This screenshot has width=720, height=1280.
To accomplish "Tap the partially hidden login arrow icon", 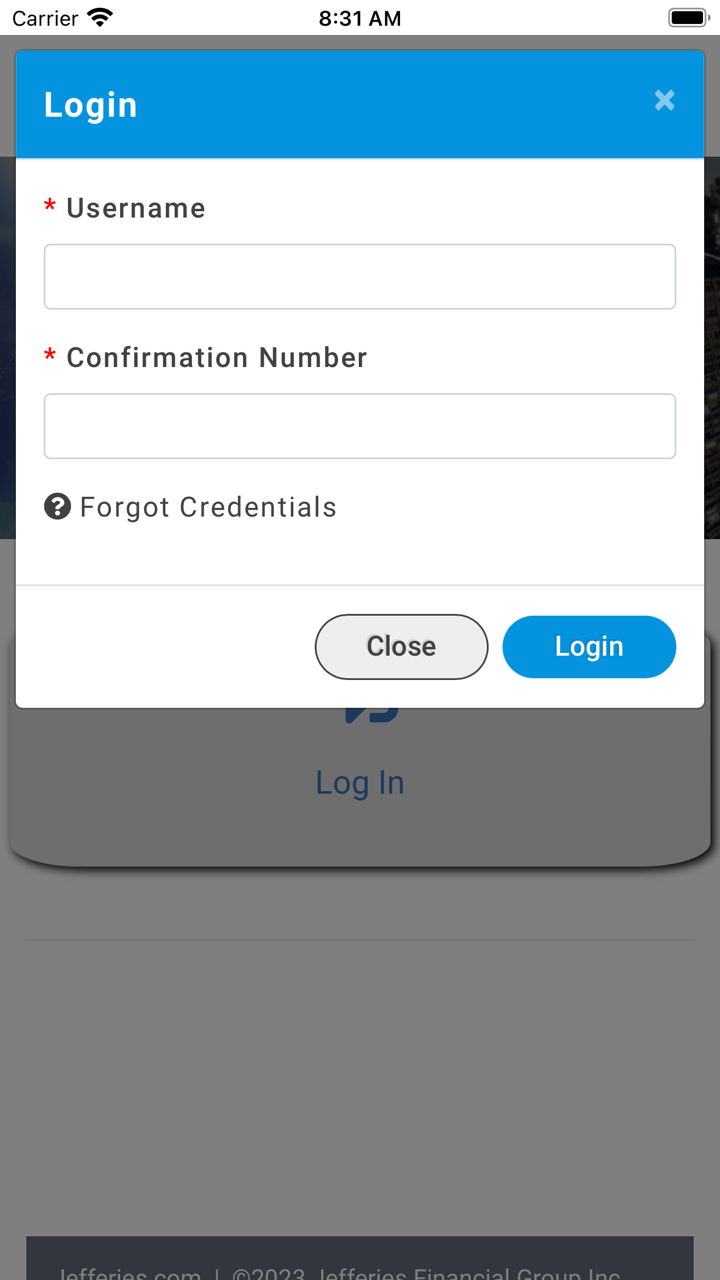I will 372,714.
